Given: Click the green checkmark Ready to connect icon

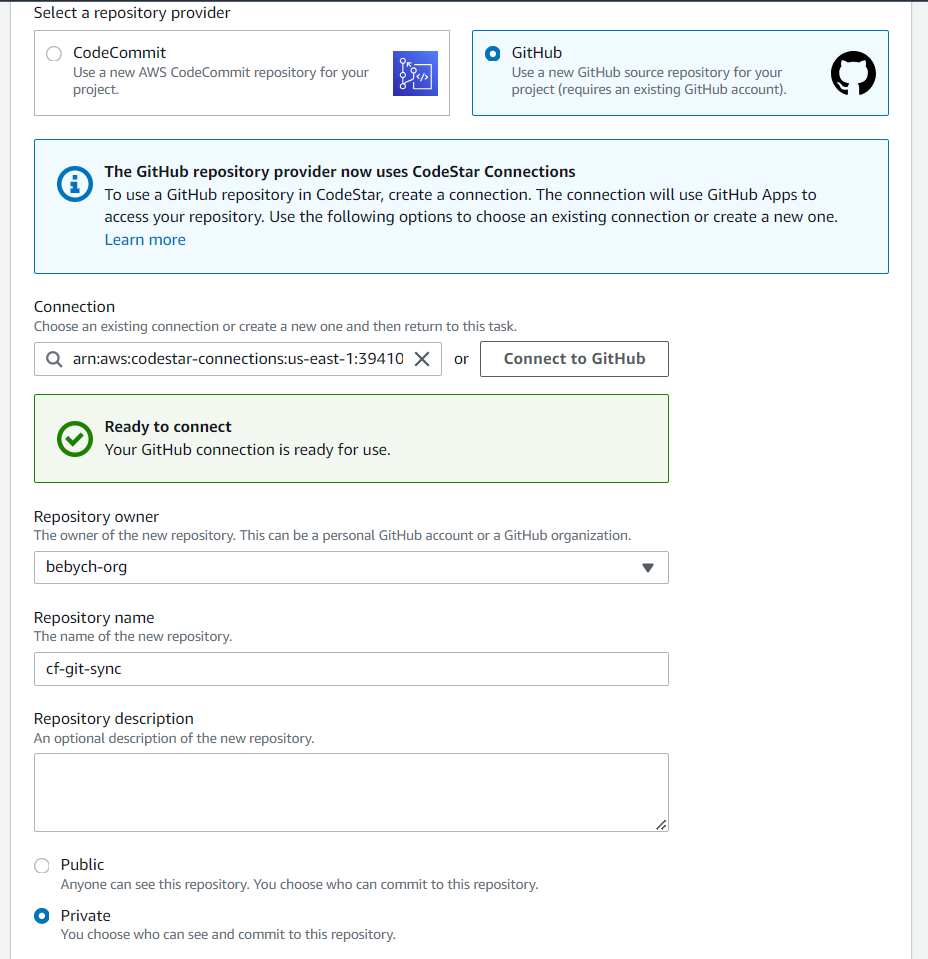Looking at the screenshot, I should coord(75,439).
